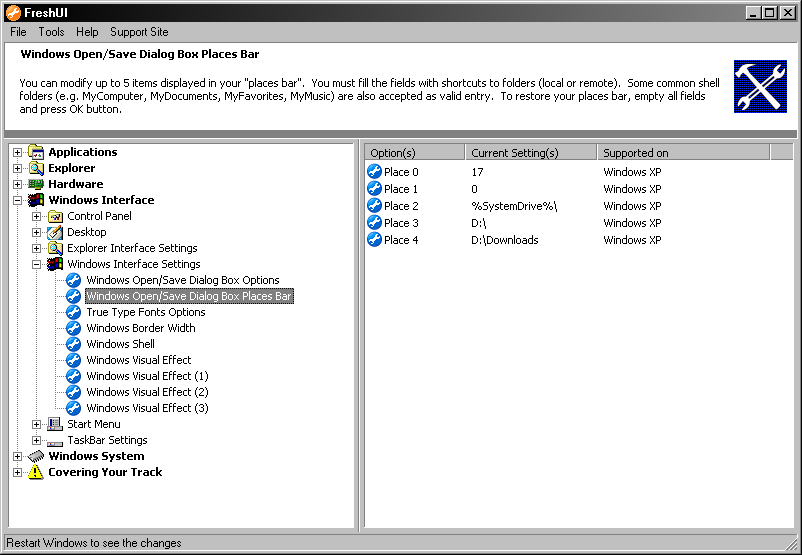The image size is (802, 555).
Task: Expand the Applications tree node
Action: point(17,152)
